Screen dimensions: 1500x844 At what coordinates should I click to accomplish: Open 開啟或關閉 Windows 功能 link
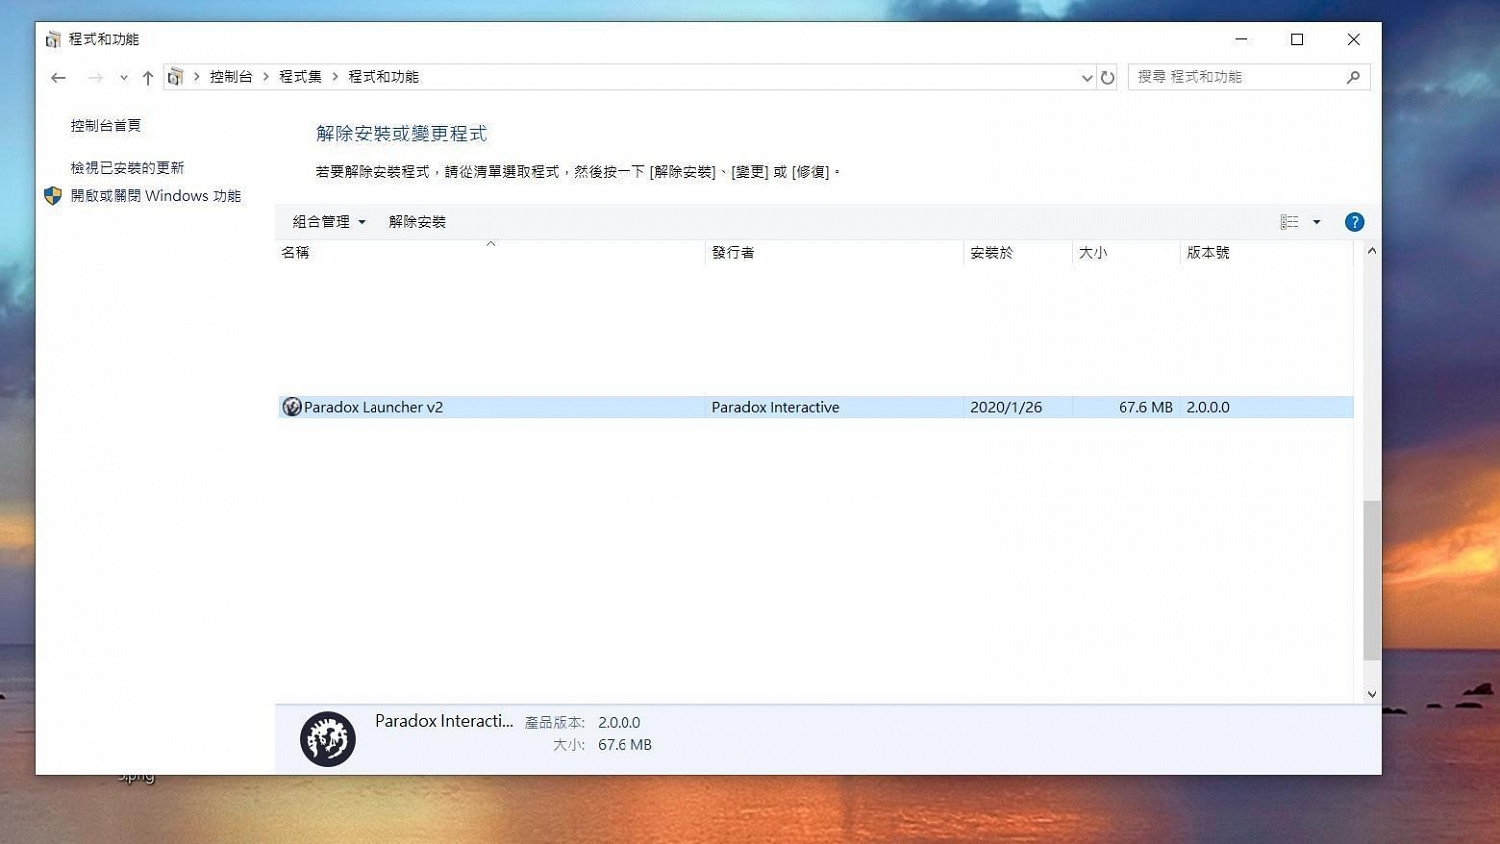[155, 196]
